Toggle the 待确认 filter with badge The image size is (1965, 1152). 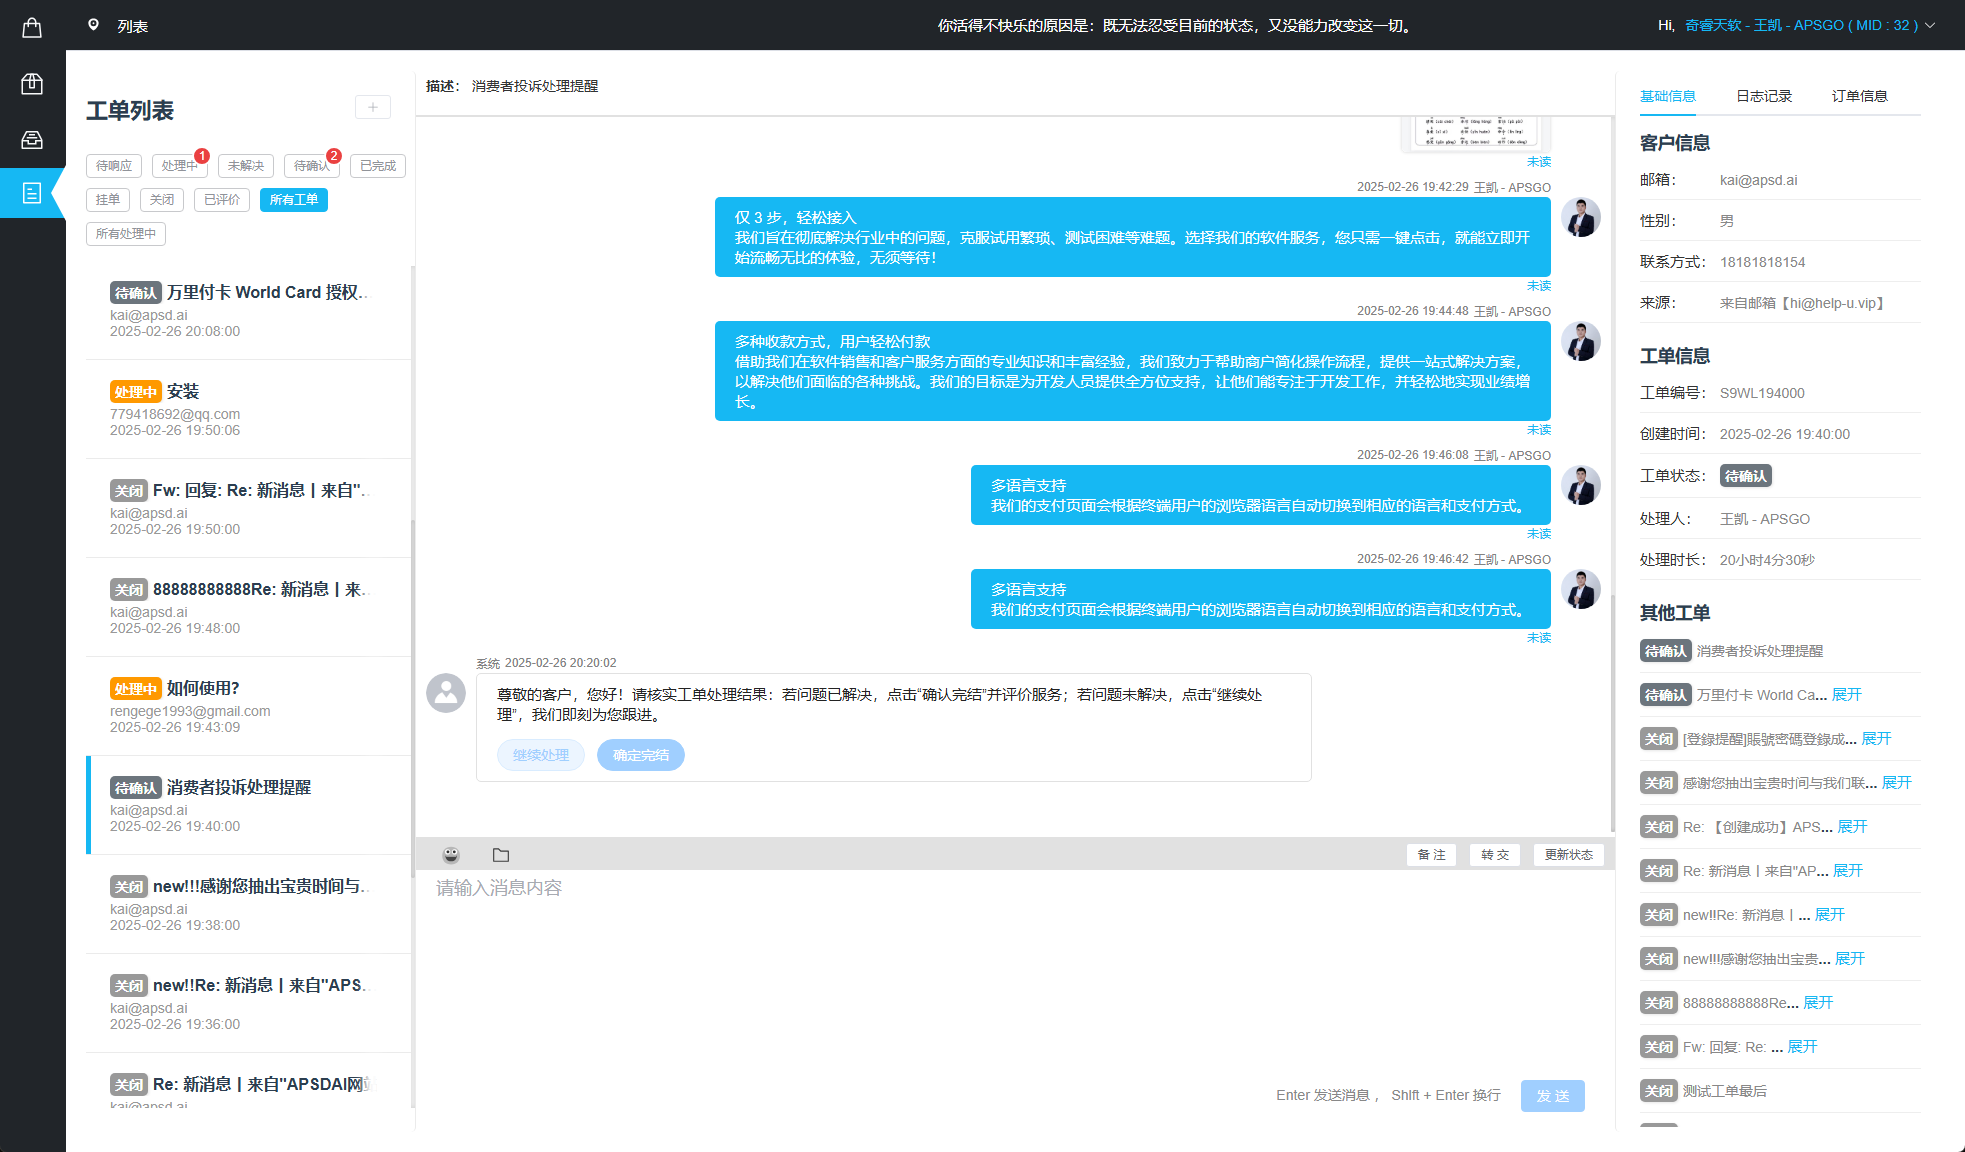pyautogui.click(x=311, y=165)
